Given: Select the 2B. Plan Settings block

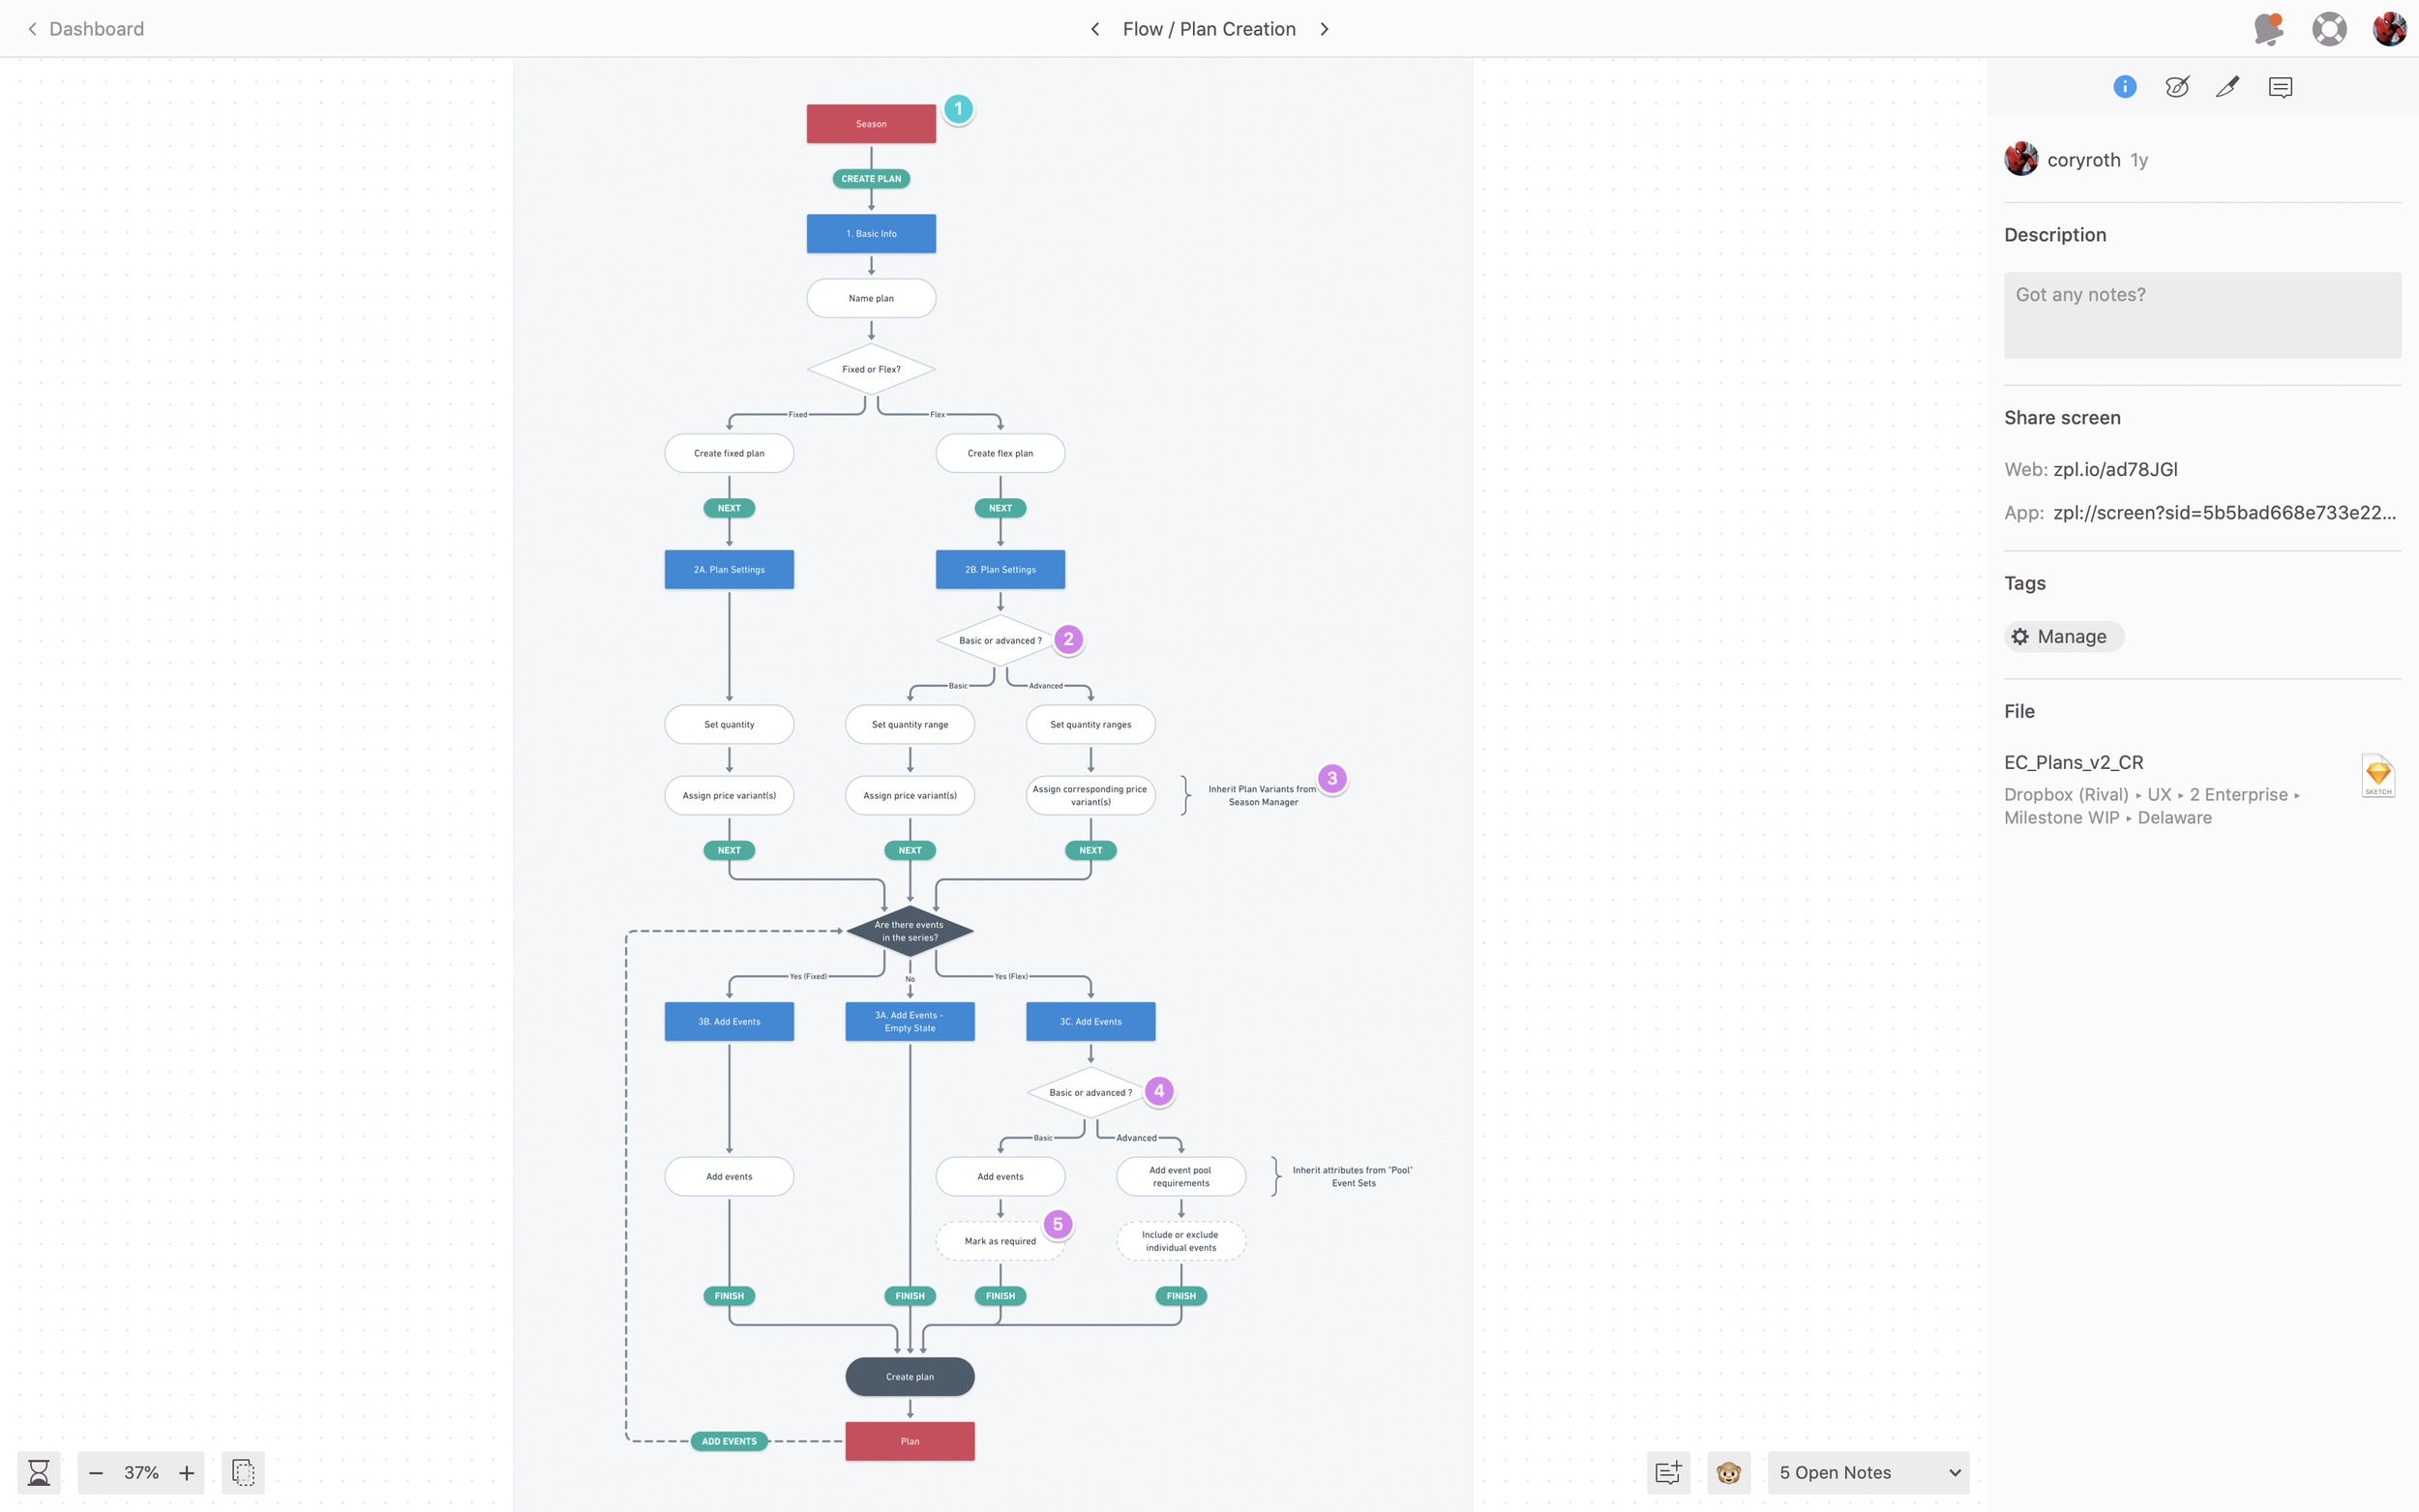Looking at the screenshot, I should [1000, 569].
